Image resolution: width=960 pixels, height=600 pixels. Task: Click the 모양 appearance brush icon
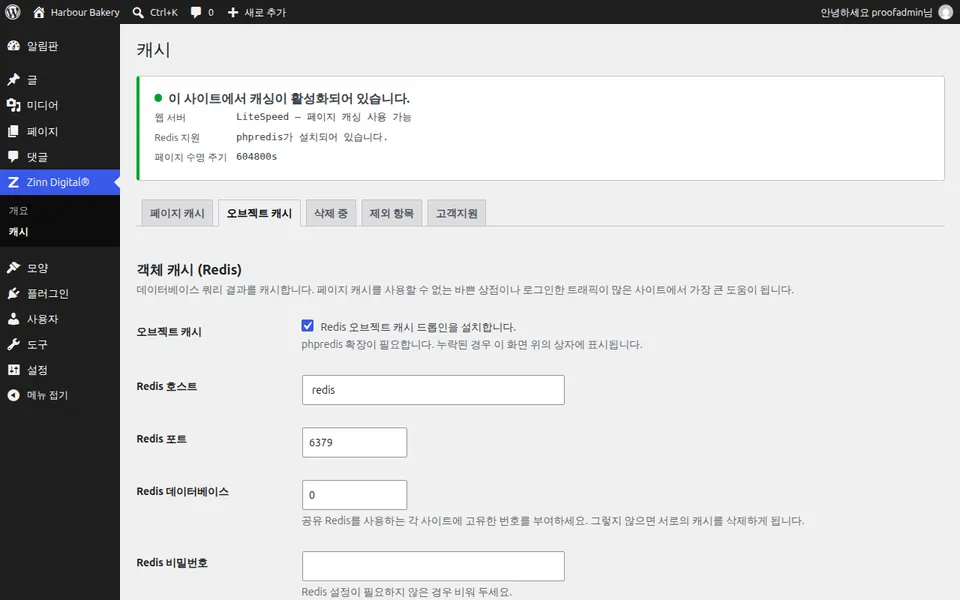(x=13, y=268)
